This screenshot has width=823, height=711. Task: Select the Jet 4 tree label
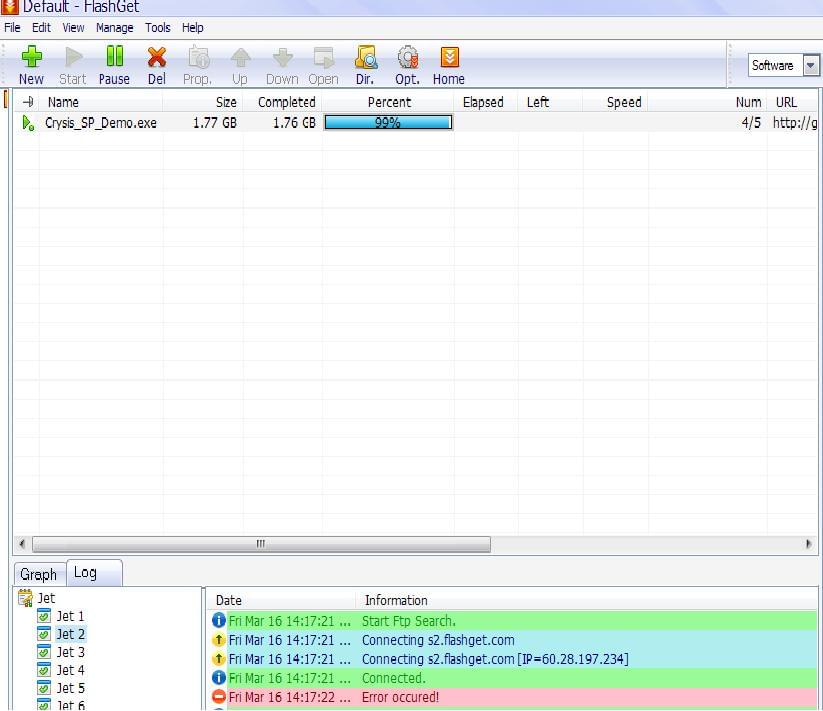pos(70,670)
